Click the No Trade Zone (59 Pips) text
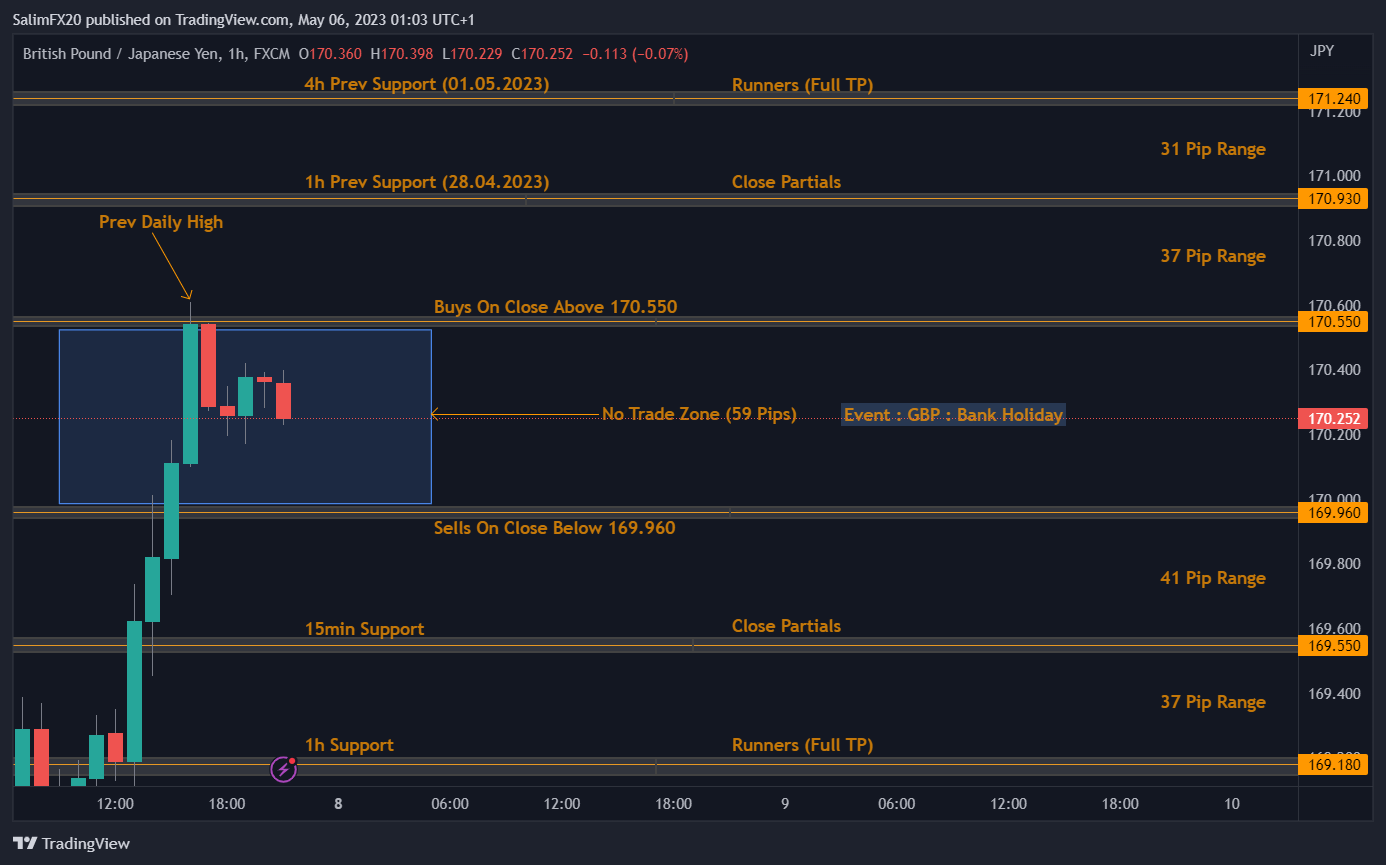 tap(698, 414)
